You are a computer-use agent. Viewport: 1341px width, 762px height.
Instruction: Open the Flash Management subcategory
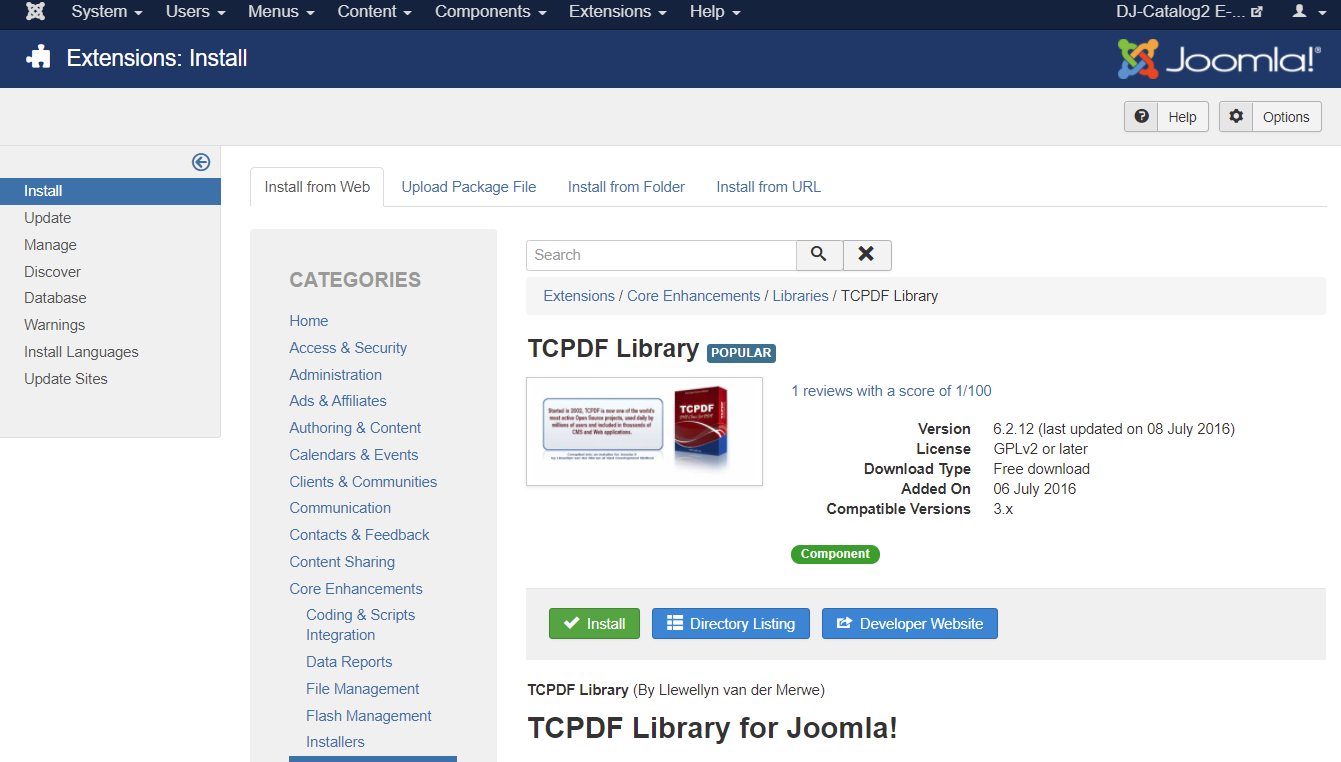point(369,716)
